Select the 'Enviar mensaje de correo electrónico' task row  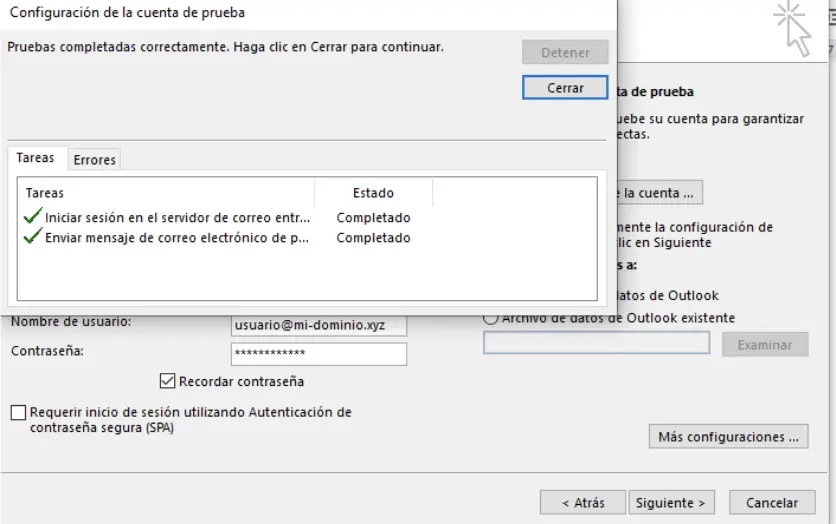(x=307, y=238)
